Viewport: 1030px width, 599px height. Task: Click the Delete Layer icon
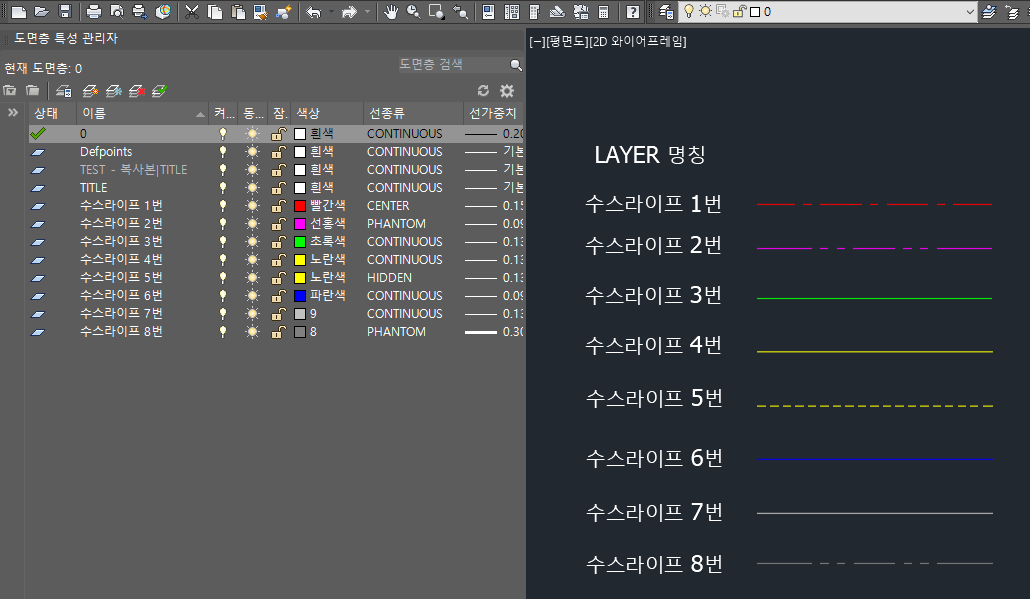pos(137,91)
